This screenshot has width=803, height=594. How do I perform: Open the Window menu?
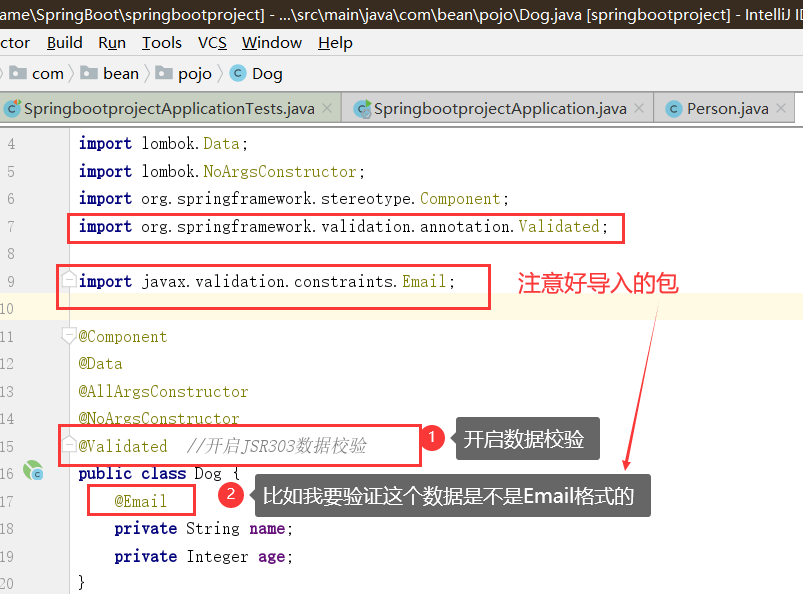click(272, 43)
